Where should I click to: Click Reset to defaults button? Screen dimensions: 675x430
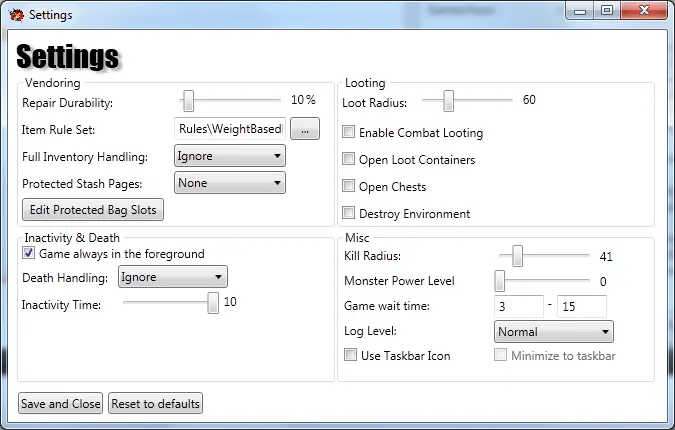tap(155, 403)
